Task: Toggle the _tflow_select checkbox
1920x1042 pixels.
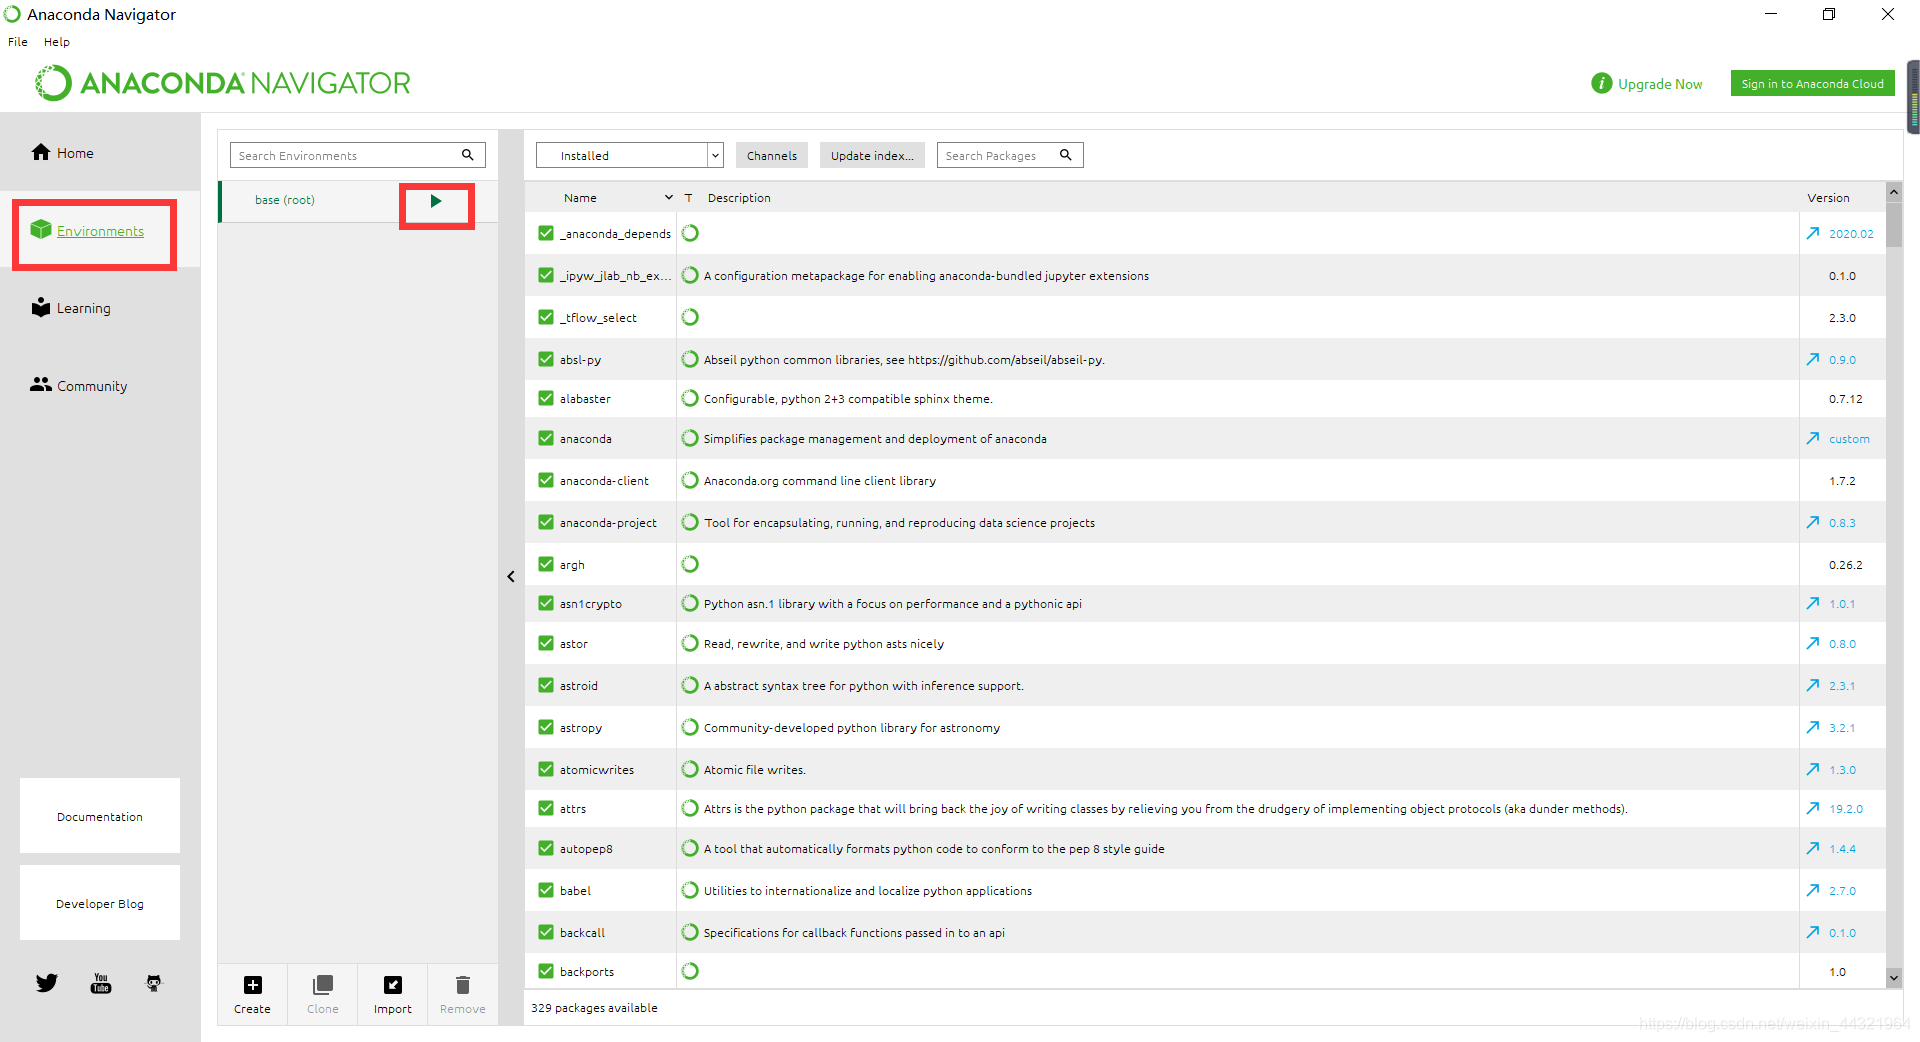Action: click(x=546, y=317)
